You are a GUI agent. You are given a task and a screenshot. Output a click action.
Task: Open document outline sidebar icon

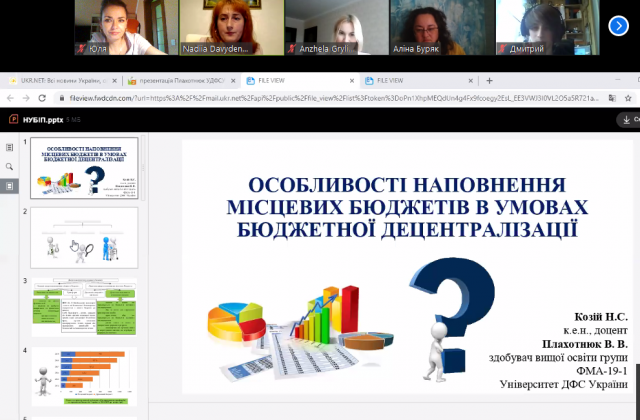coord(9,147)
